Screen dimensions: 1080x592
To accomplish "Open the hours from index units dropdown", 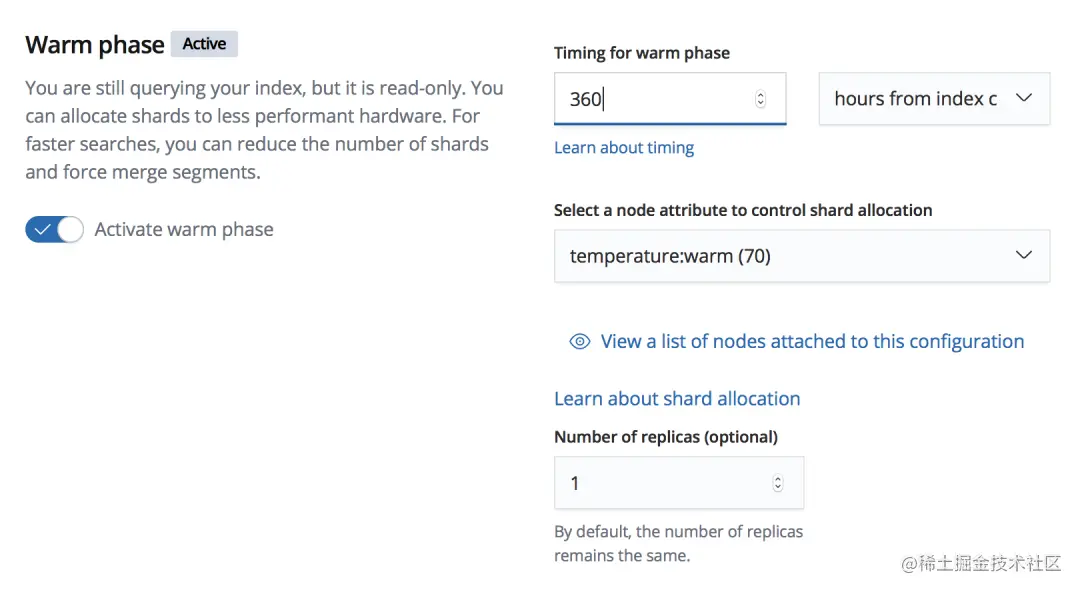I will click(x=915, y=98).
